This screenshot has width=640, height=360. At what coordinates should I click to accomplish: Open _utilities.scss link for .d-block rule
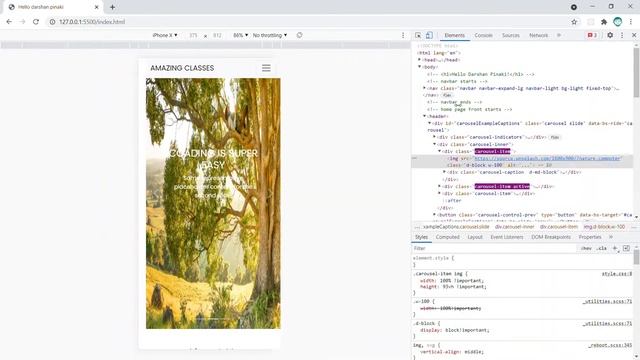click(607, 324)
